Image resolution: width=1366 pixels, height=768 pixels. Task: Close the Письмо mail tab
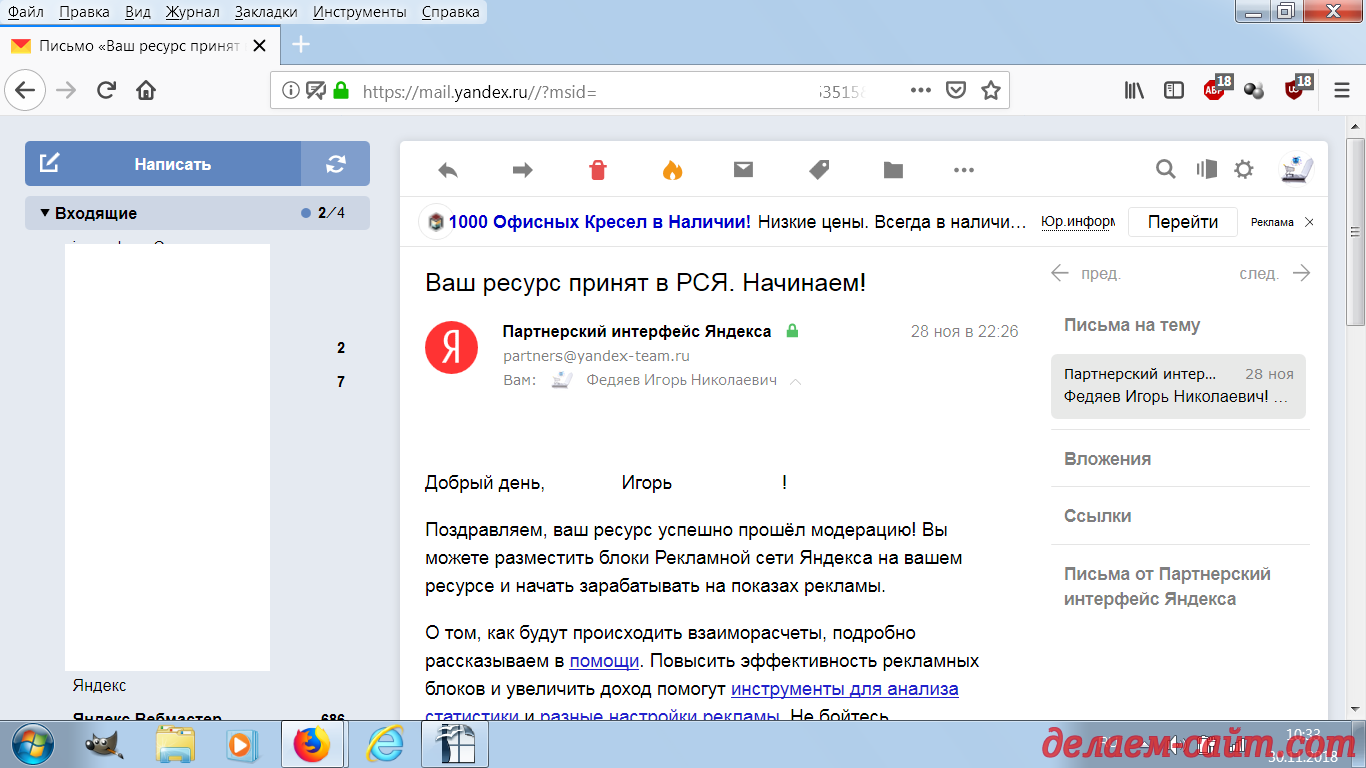pyautogui.click(x=259, y=45)
